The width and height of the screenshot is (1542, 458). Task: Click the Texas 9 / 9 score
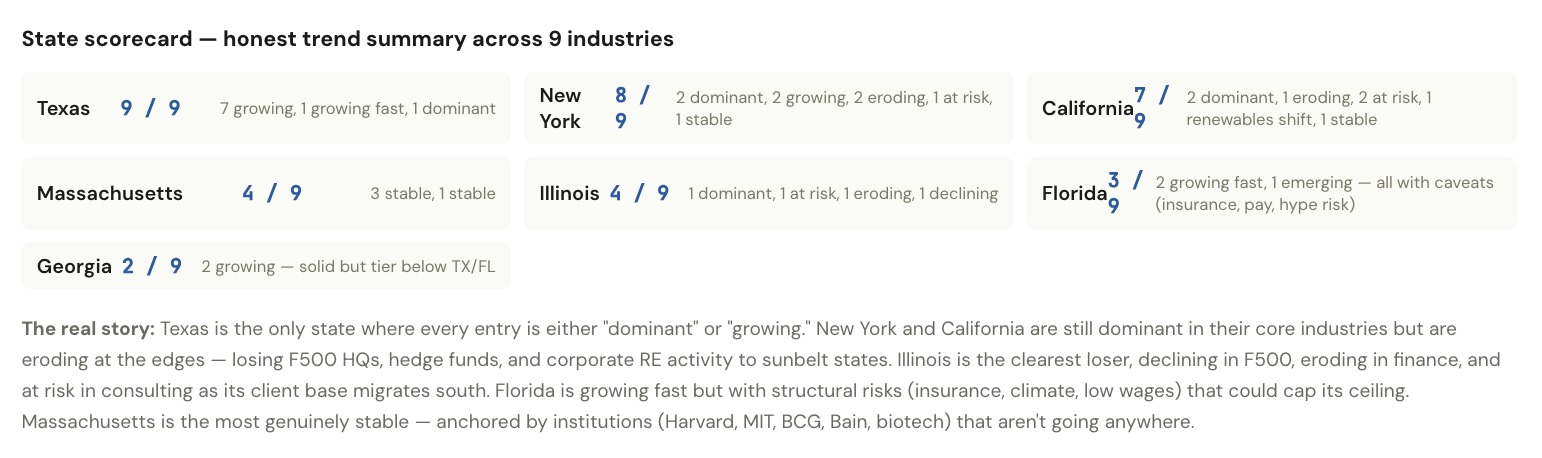click(x=150, y=108)
